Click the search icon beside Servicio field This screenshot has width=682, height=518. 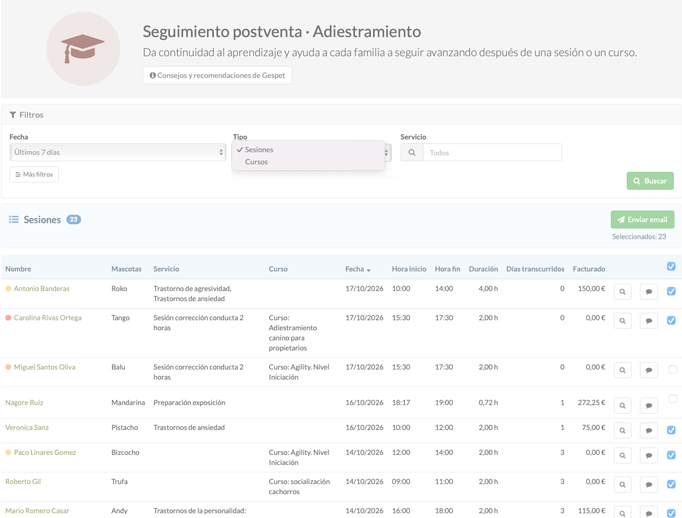coord(412,153)
